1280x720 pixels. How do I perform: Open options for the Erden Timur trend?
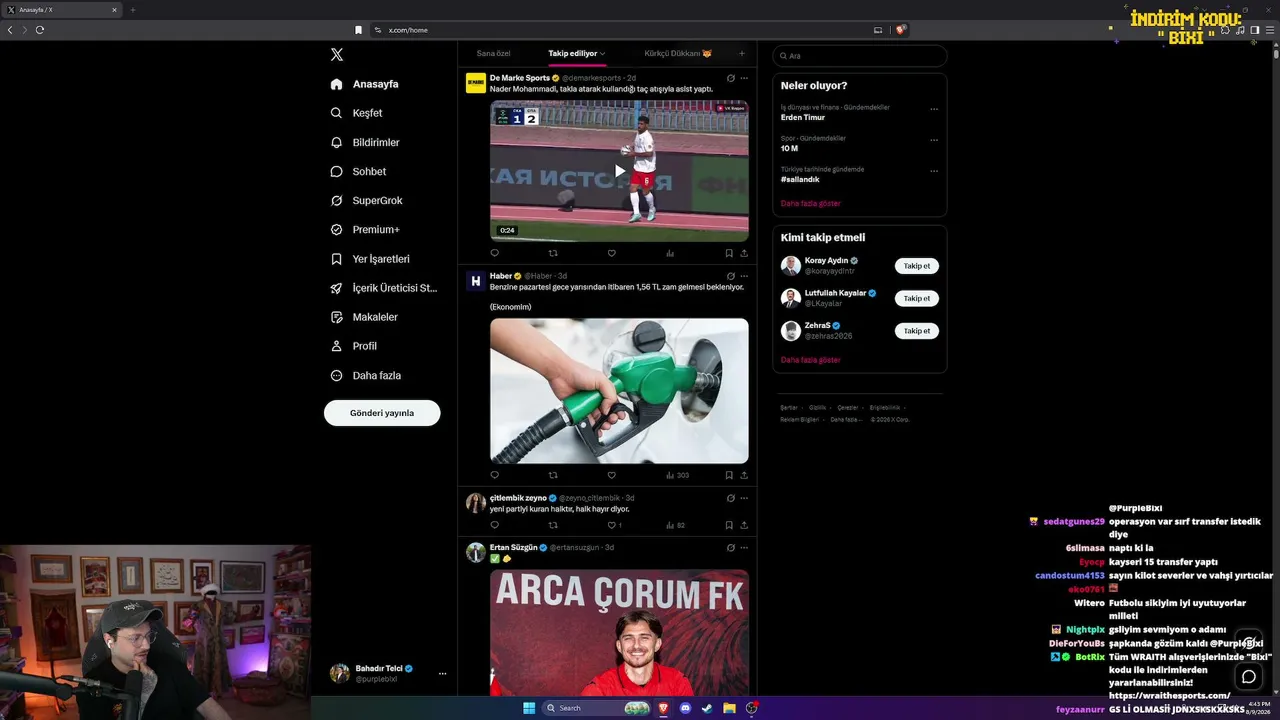pos(934,110)
